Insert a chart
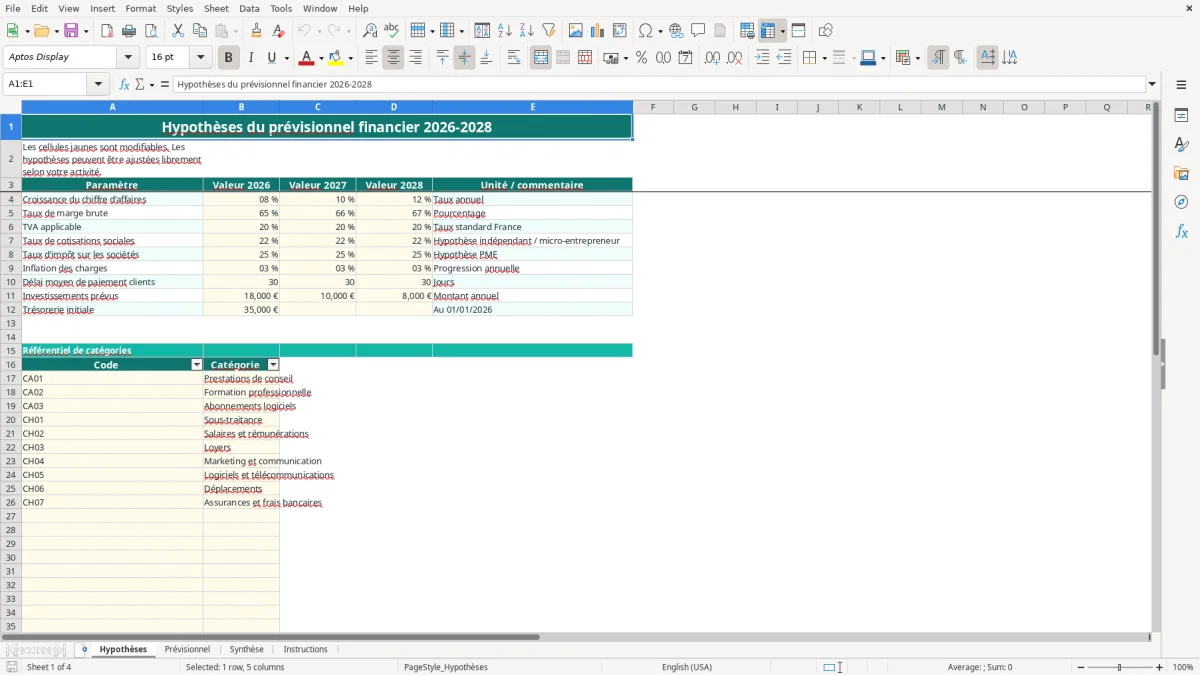 [x=598, y=31]
